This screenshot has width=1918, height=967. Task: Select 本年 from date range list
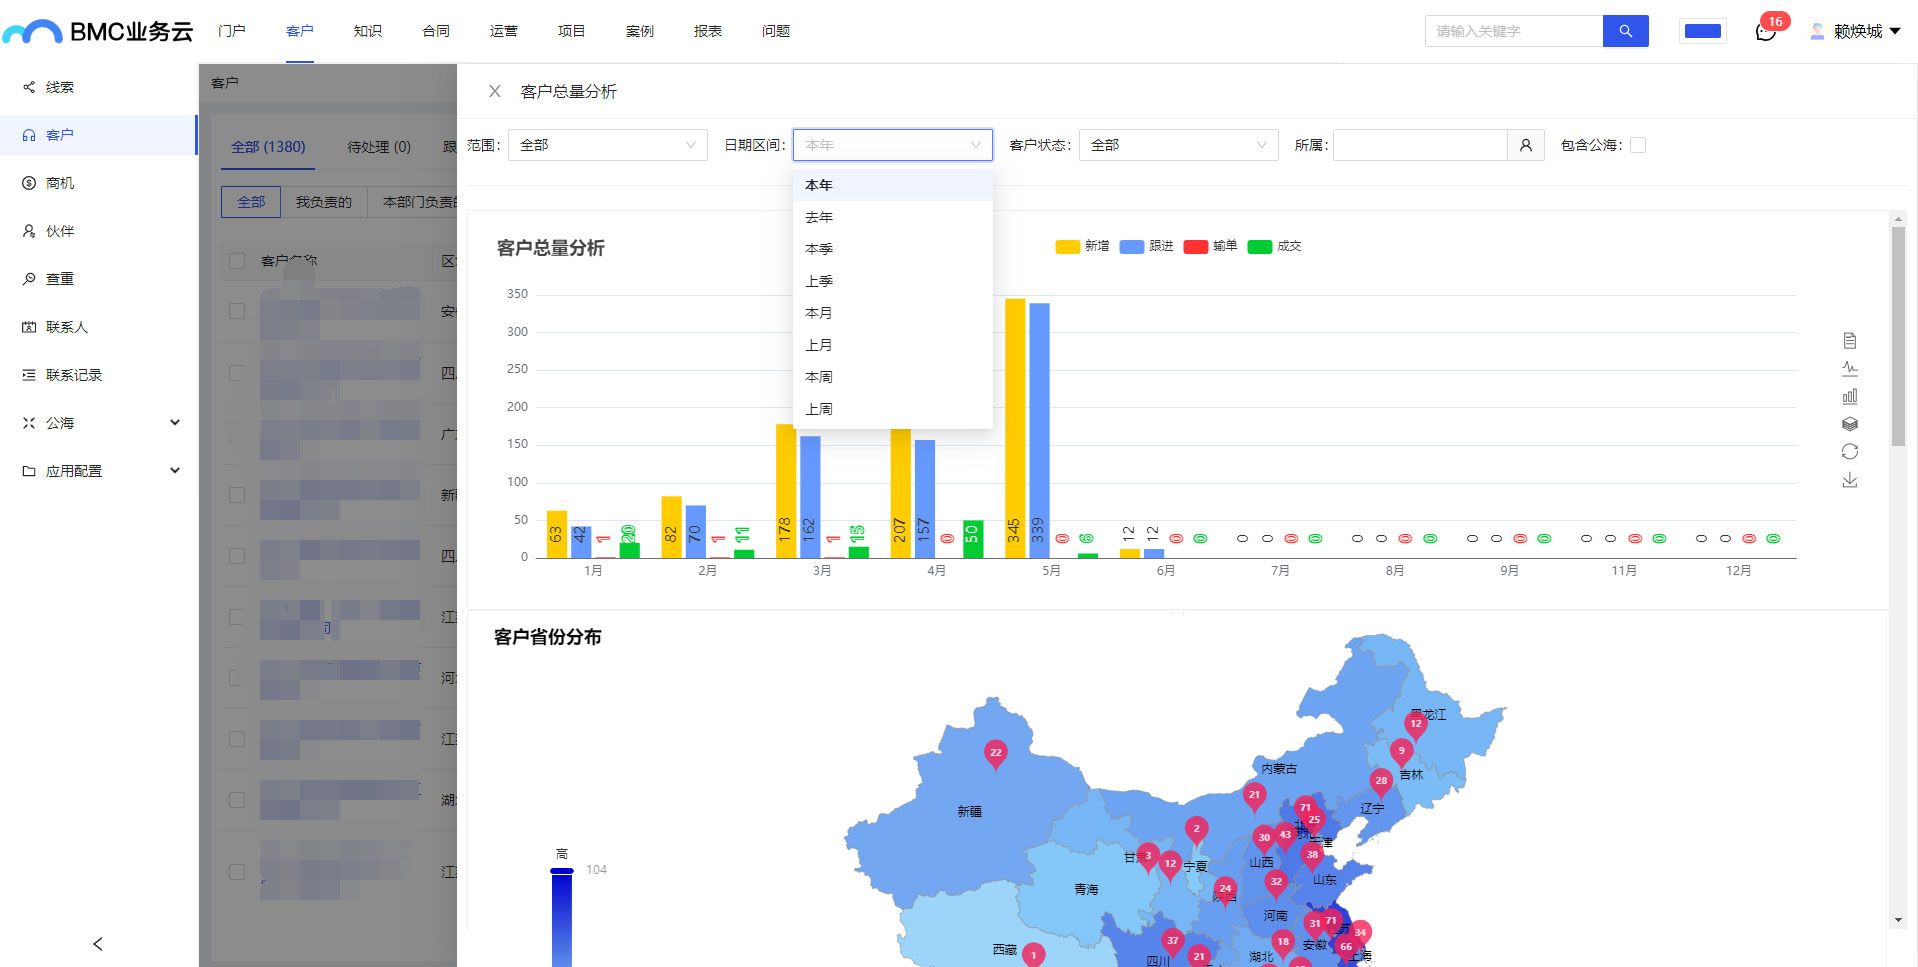point(893,185)
